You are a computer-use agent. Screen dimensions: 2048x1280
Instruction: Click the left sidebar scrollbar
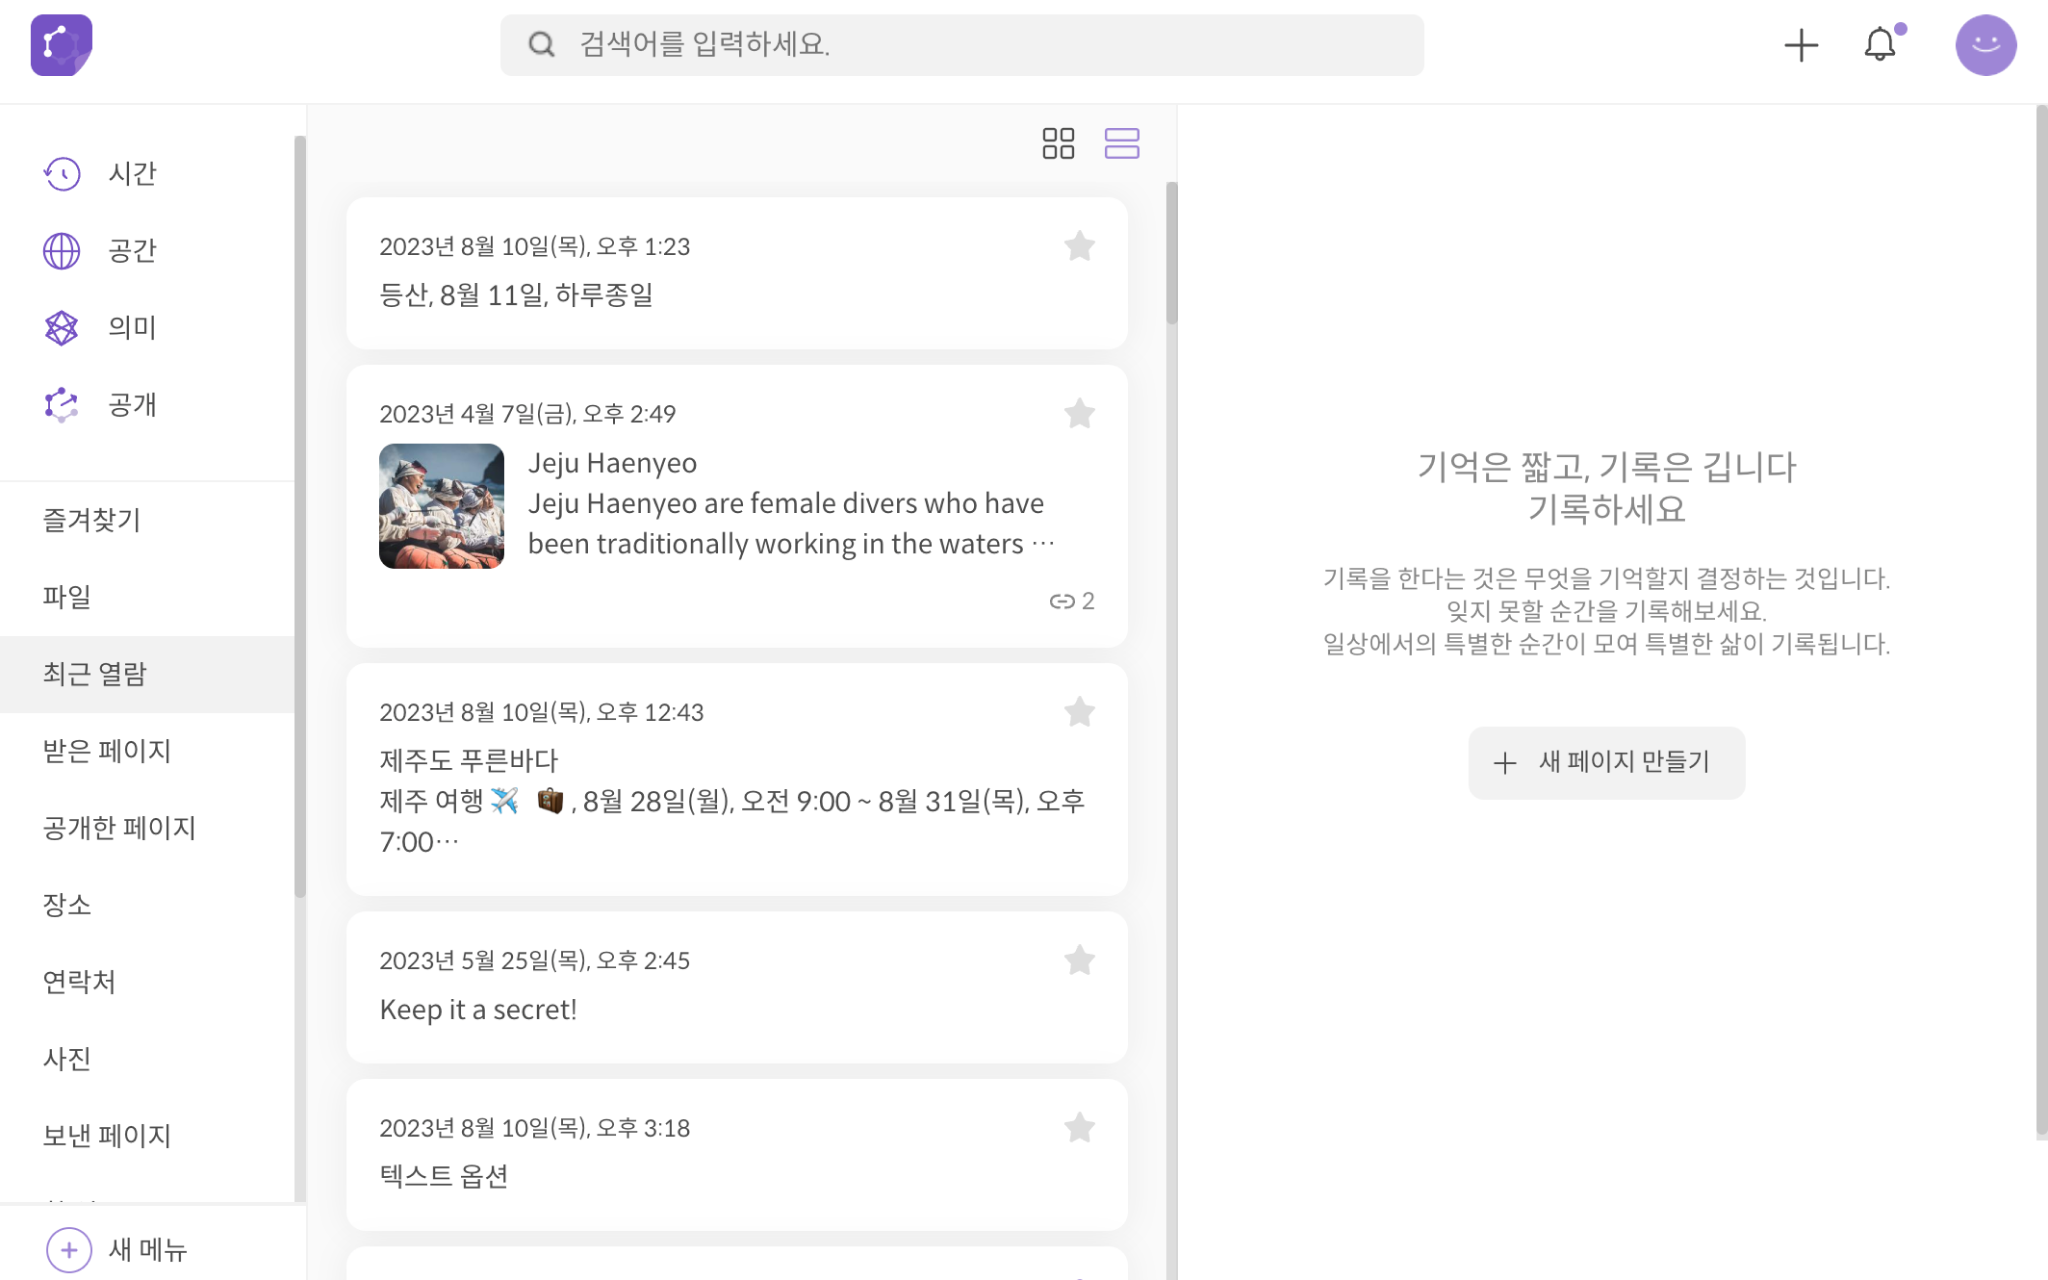click(x=300, y=517)
